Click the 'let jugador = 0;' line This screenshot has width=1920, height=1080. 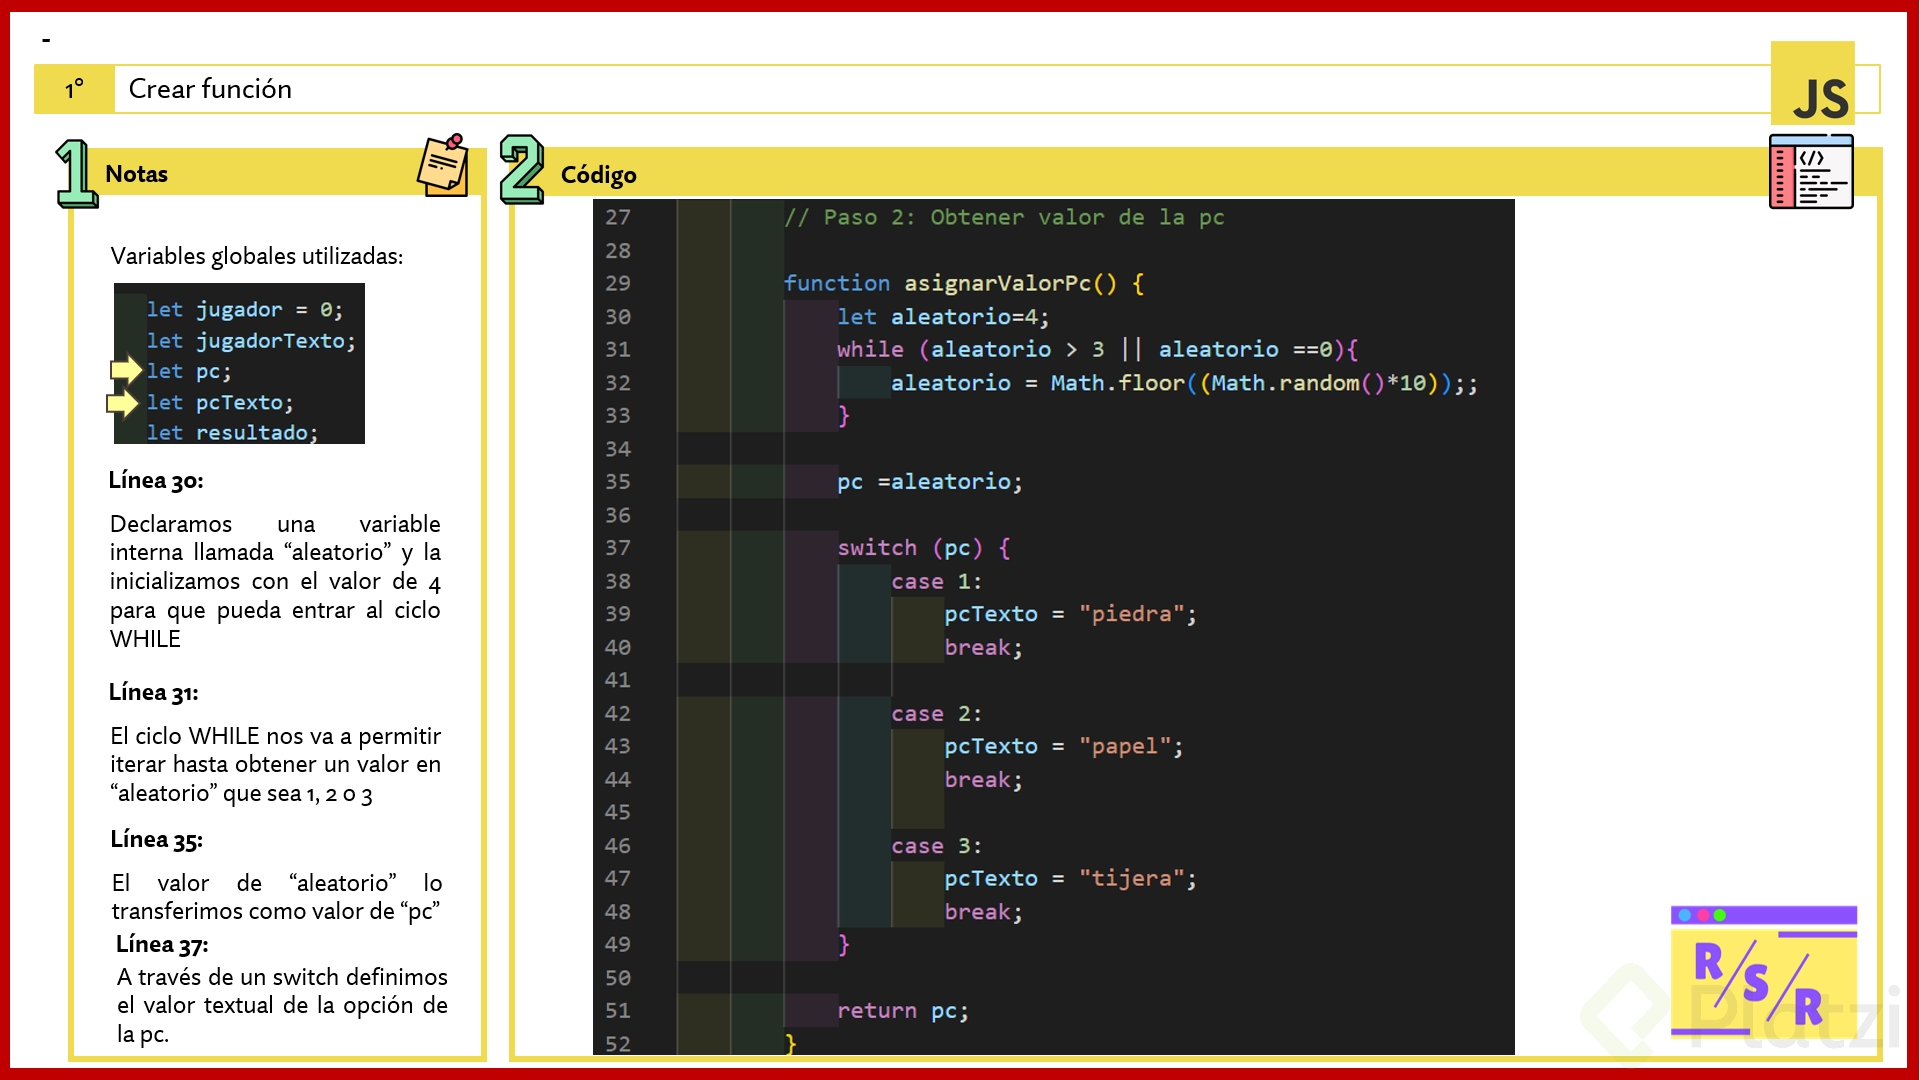click(245, 310)
